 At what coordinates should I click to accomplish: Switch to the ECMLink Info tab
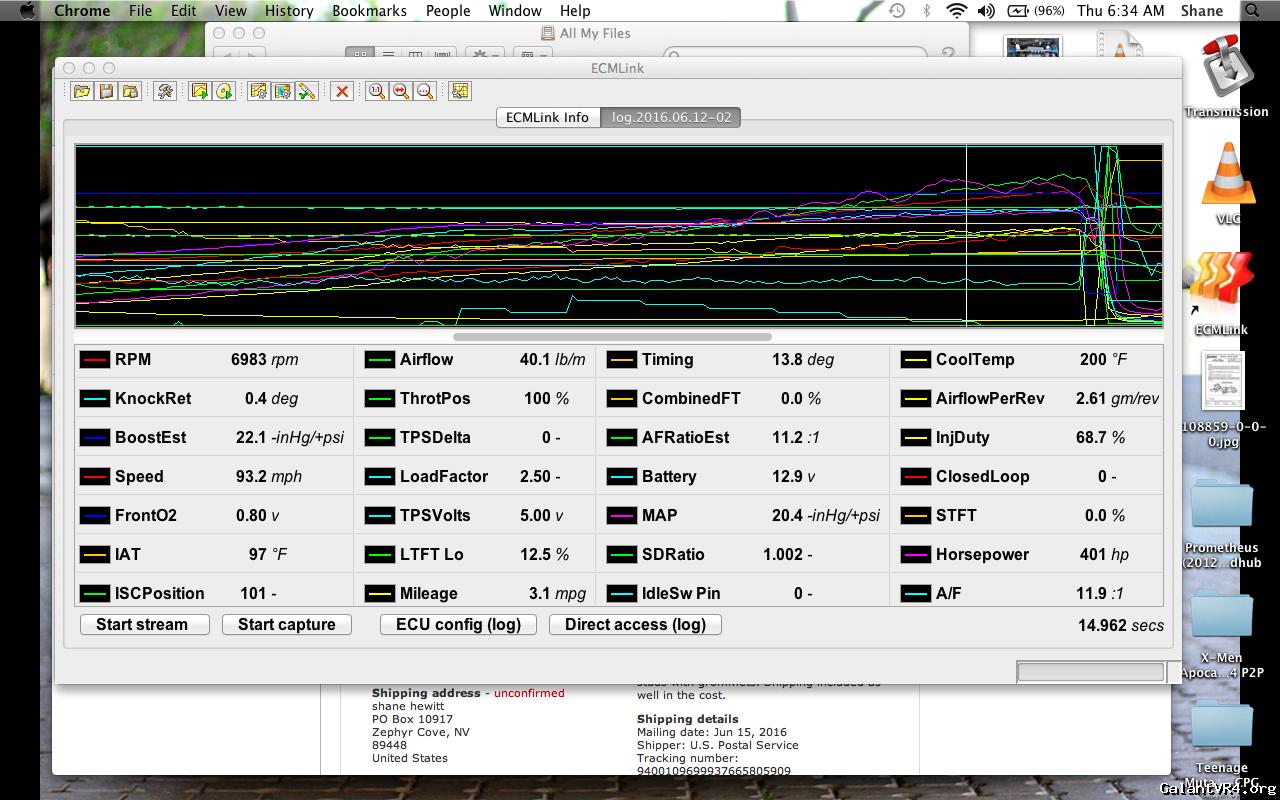[x=547, y=117]
